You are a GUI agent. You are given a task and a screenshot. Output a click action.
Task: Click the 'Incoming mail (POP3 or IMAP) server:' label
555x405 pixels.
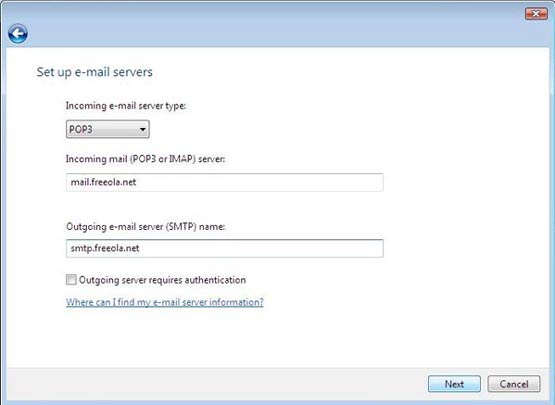coord(145,159)
